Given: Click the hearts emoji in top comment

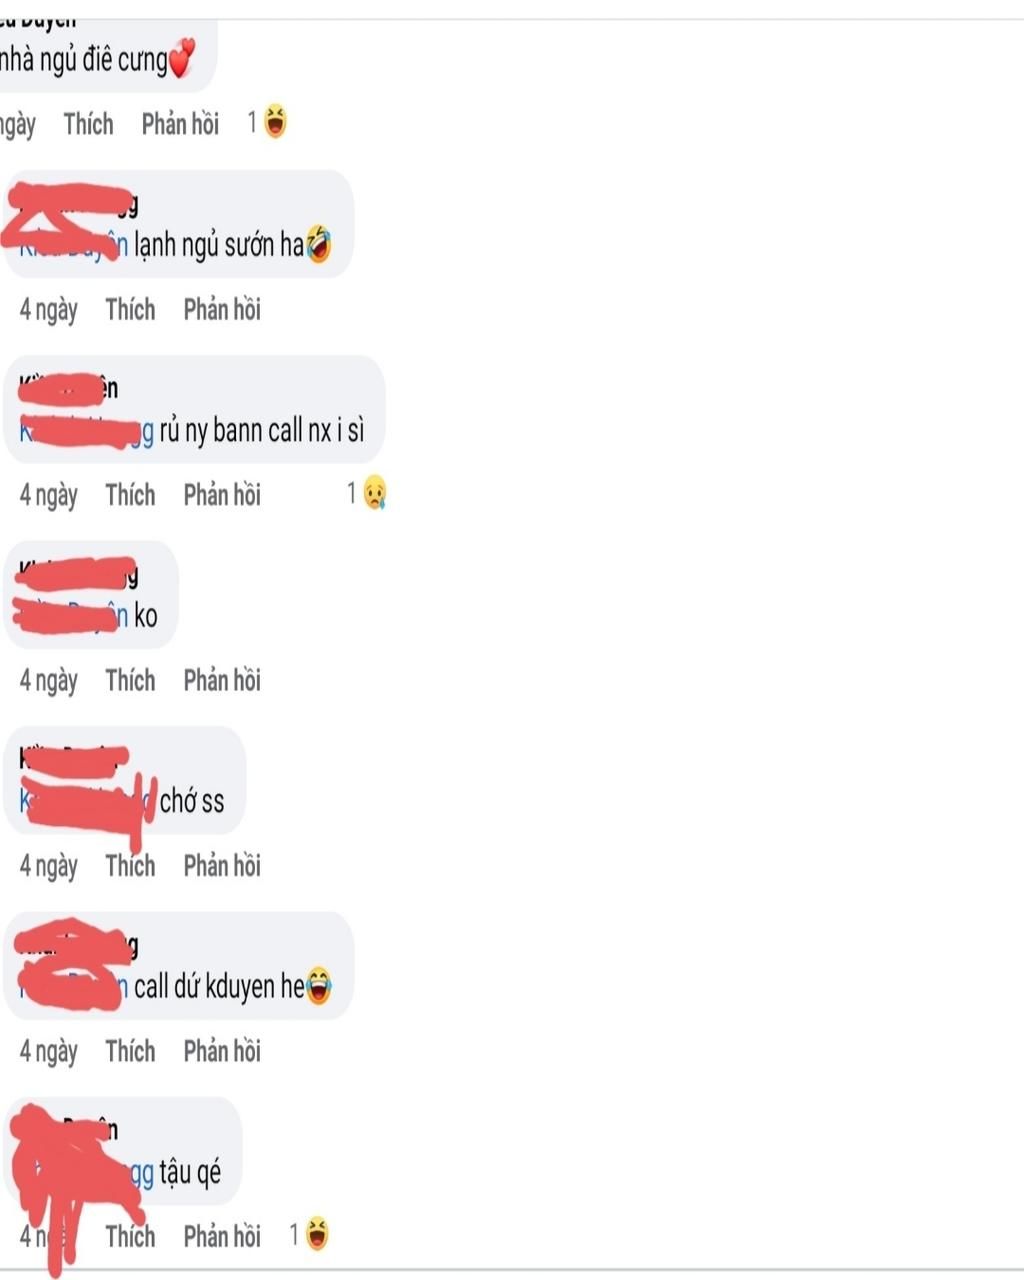Looking at the screenshot, I should [x=181, y=58].
